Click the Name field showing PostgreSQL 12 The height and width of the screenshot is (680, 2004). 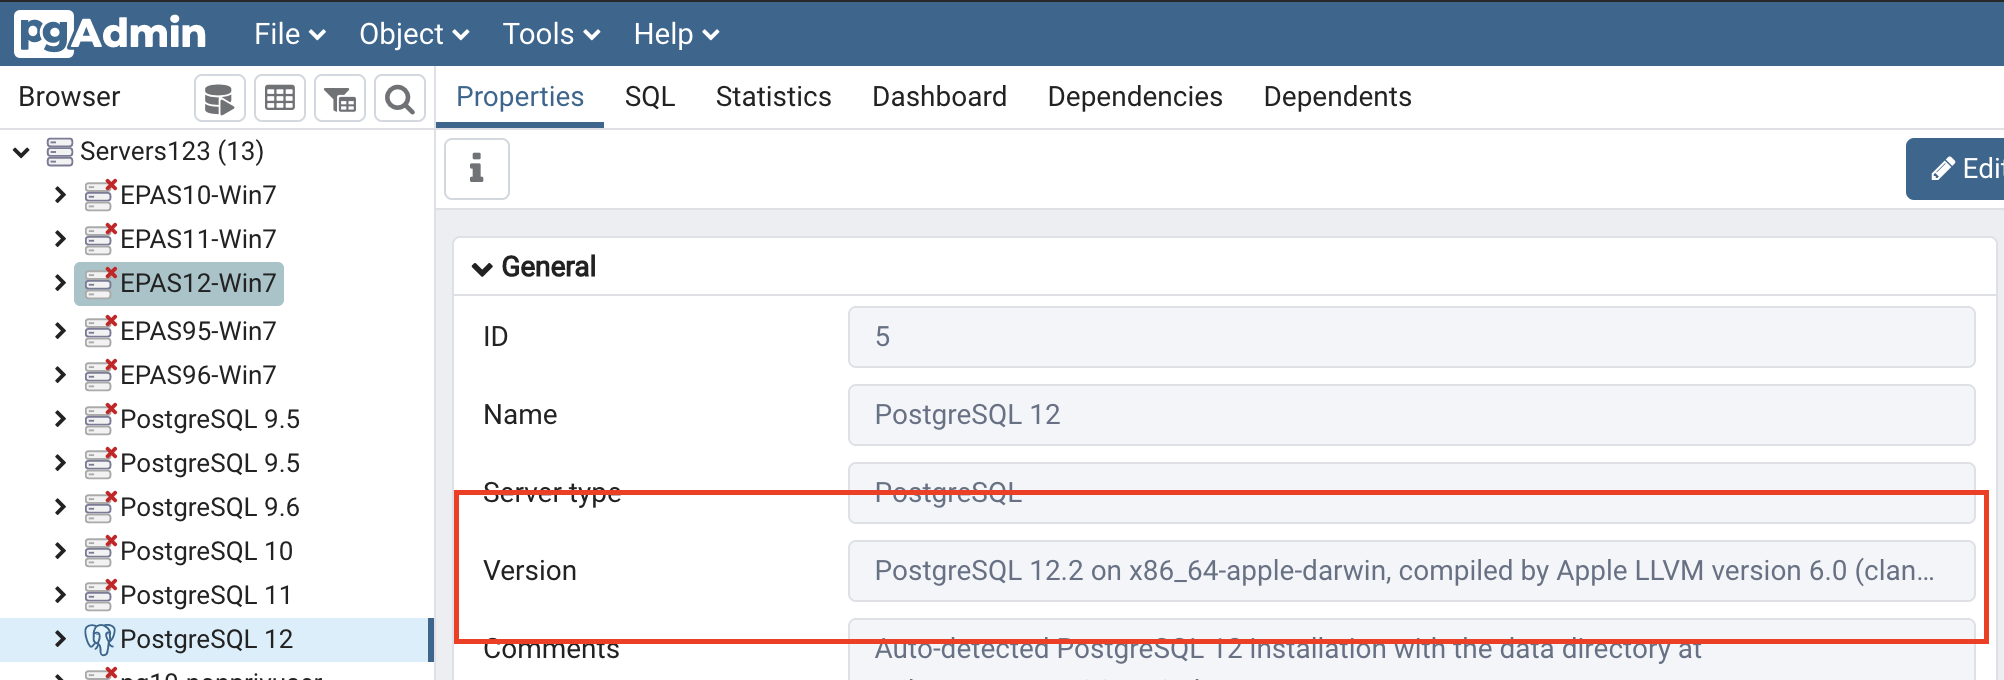[1411, 415]
